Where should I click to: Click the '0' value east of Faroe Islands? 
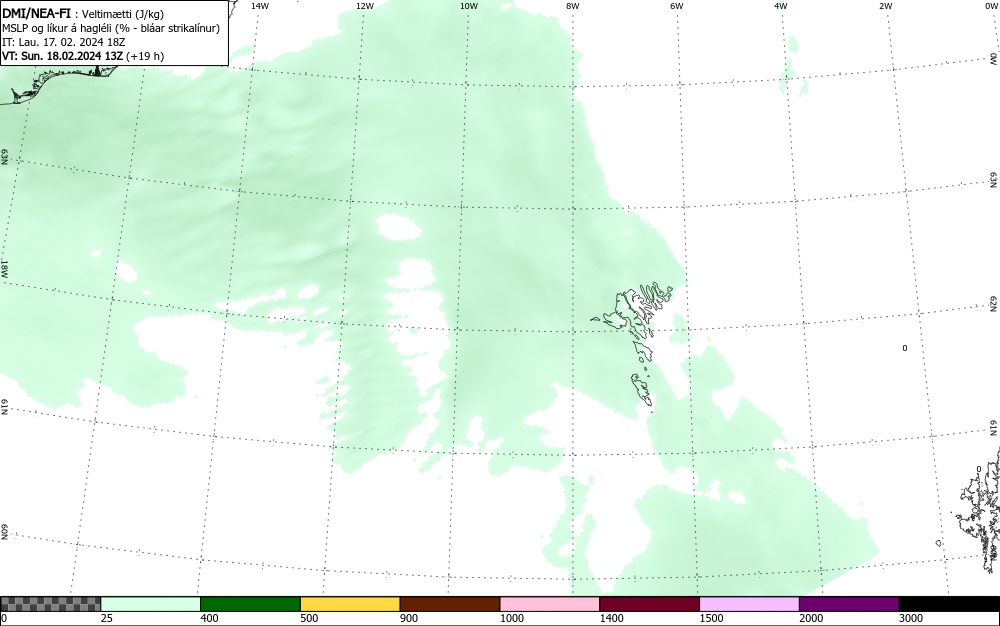904,348
